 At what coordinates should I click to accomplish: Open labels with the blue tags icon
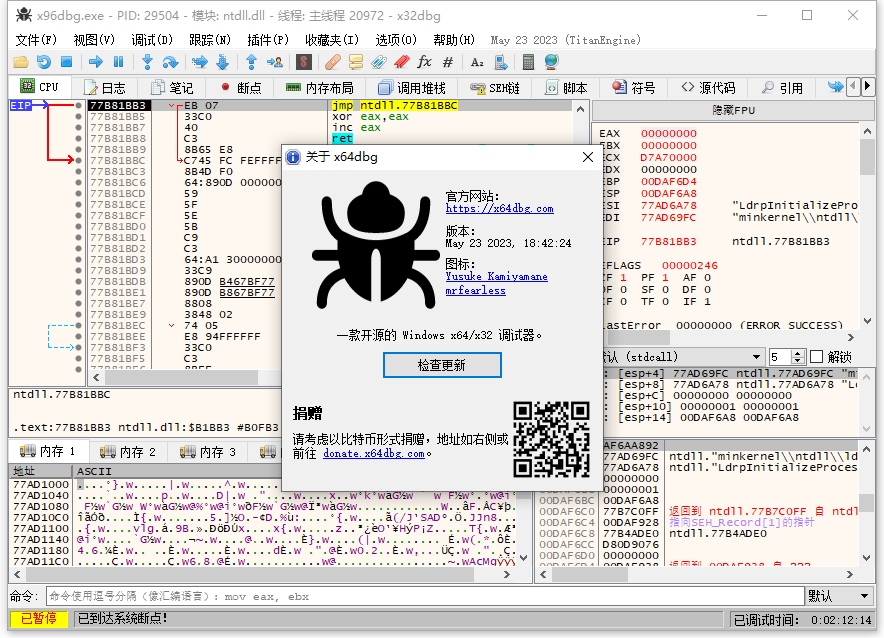click(379, 62)
